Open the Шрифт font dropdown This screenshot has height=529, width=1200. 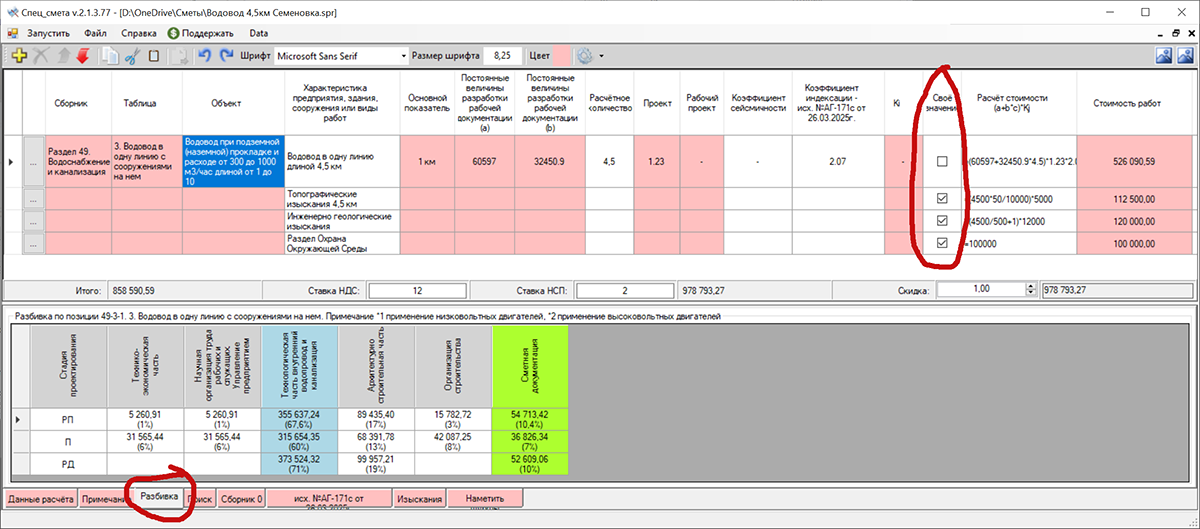point(404,56)
